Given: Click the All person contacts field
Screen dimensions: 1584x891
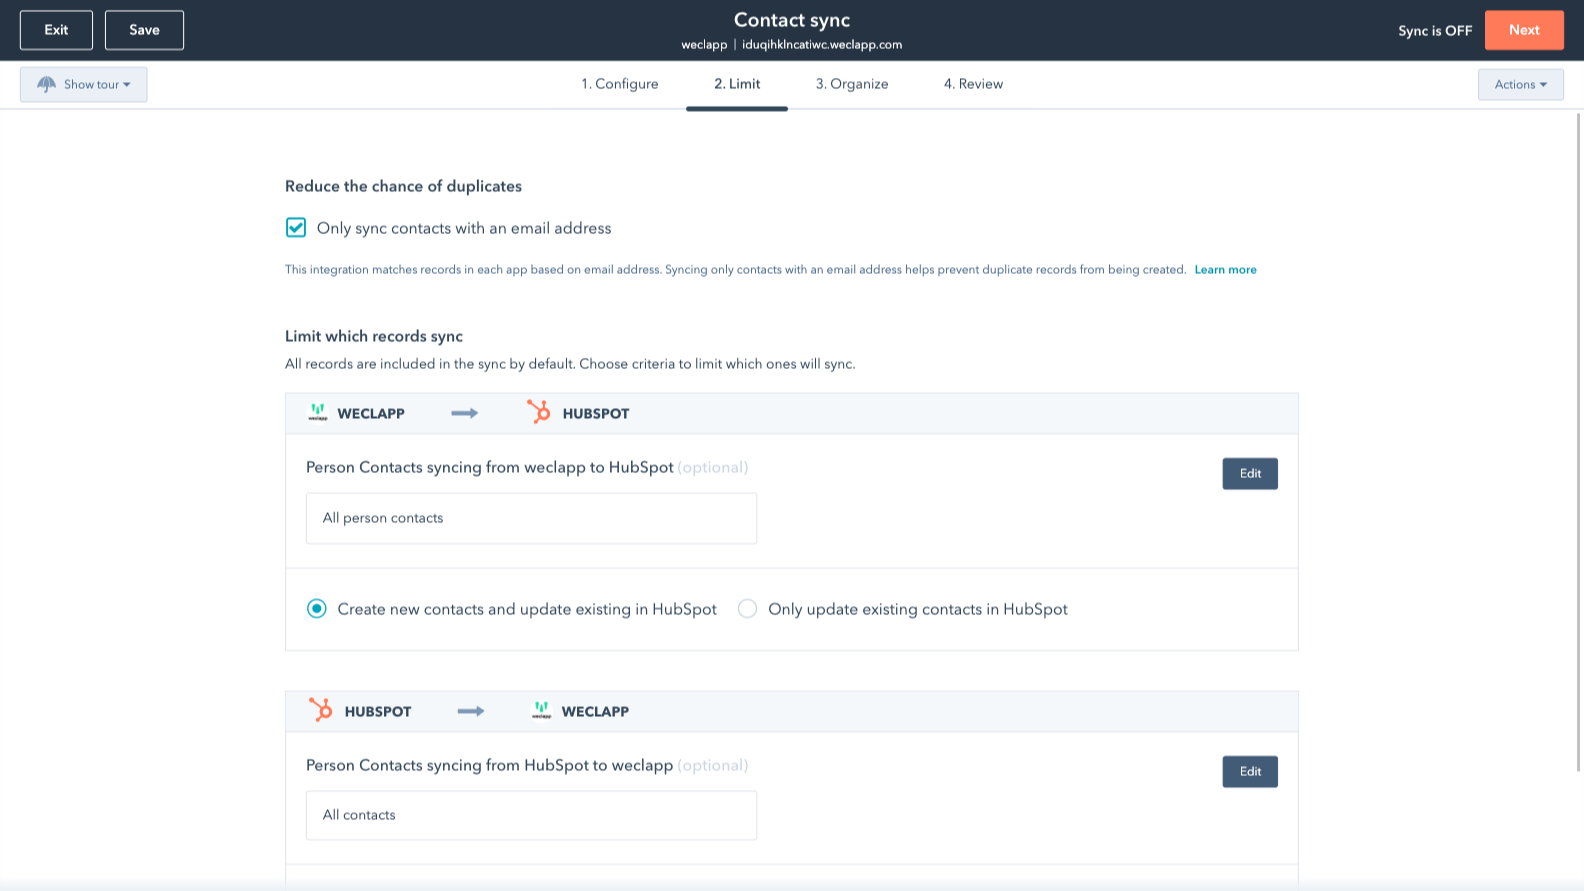Looking at the screenshot, I should [531, 518].
